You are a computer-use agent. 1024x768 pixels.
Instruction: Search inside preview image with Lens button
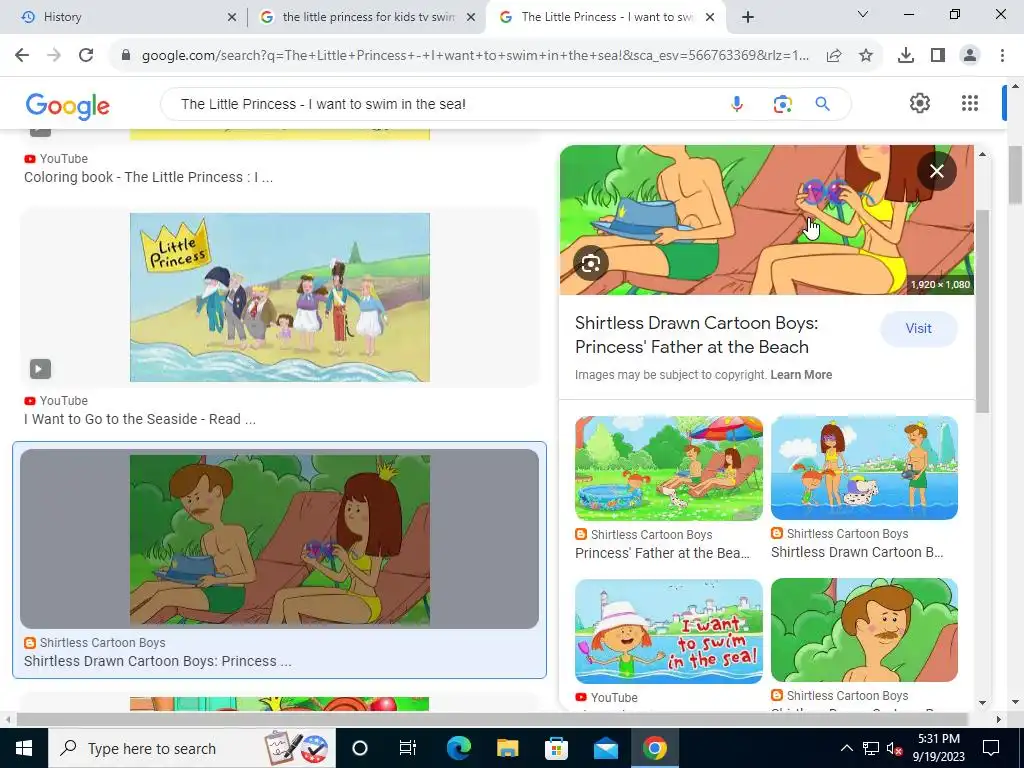[x=591, y=263]
